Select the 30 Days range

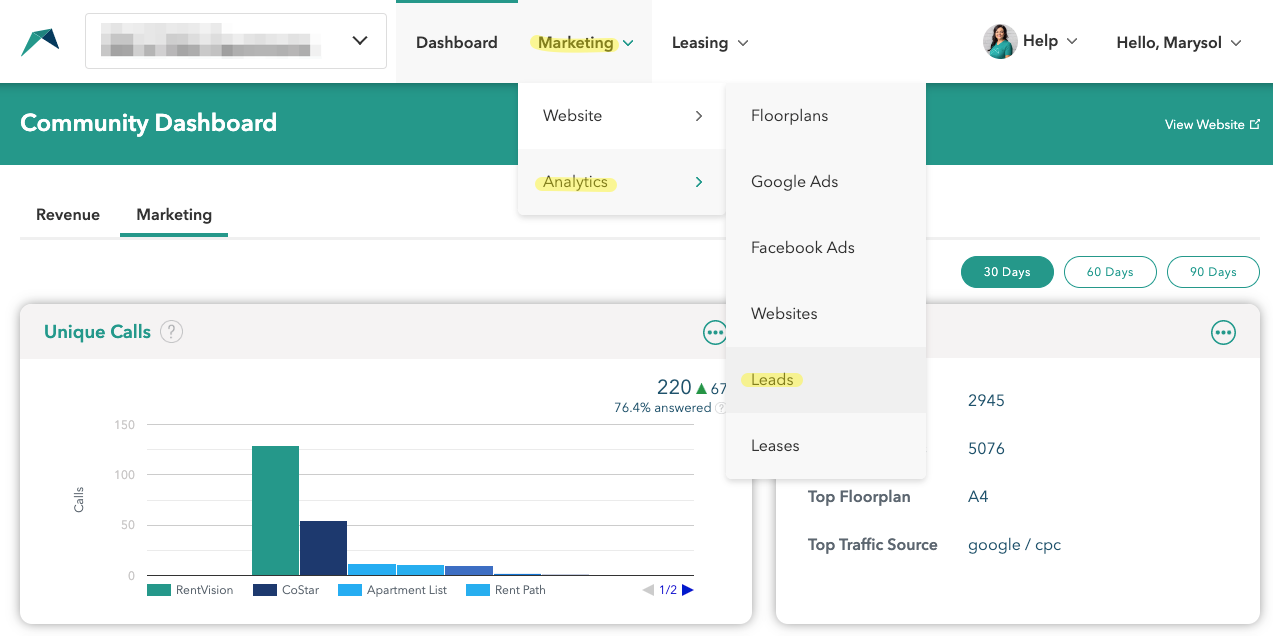coord(1007,272)
